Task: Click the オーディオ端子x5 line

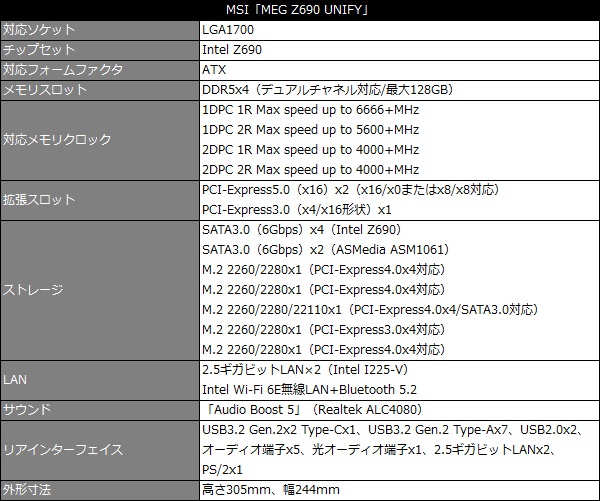Action: tap(379, 450)
